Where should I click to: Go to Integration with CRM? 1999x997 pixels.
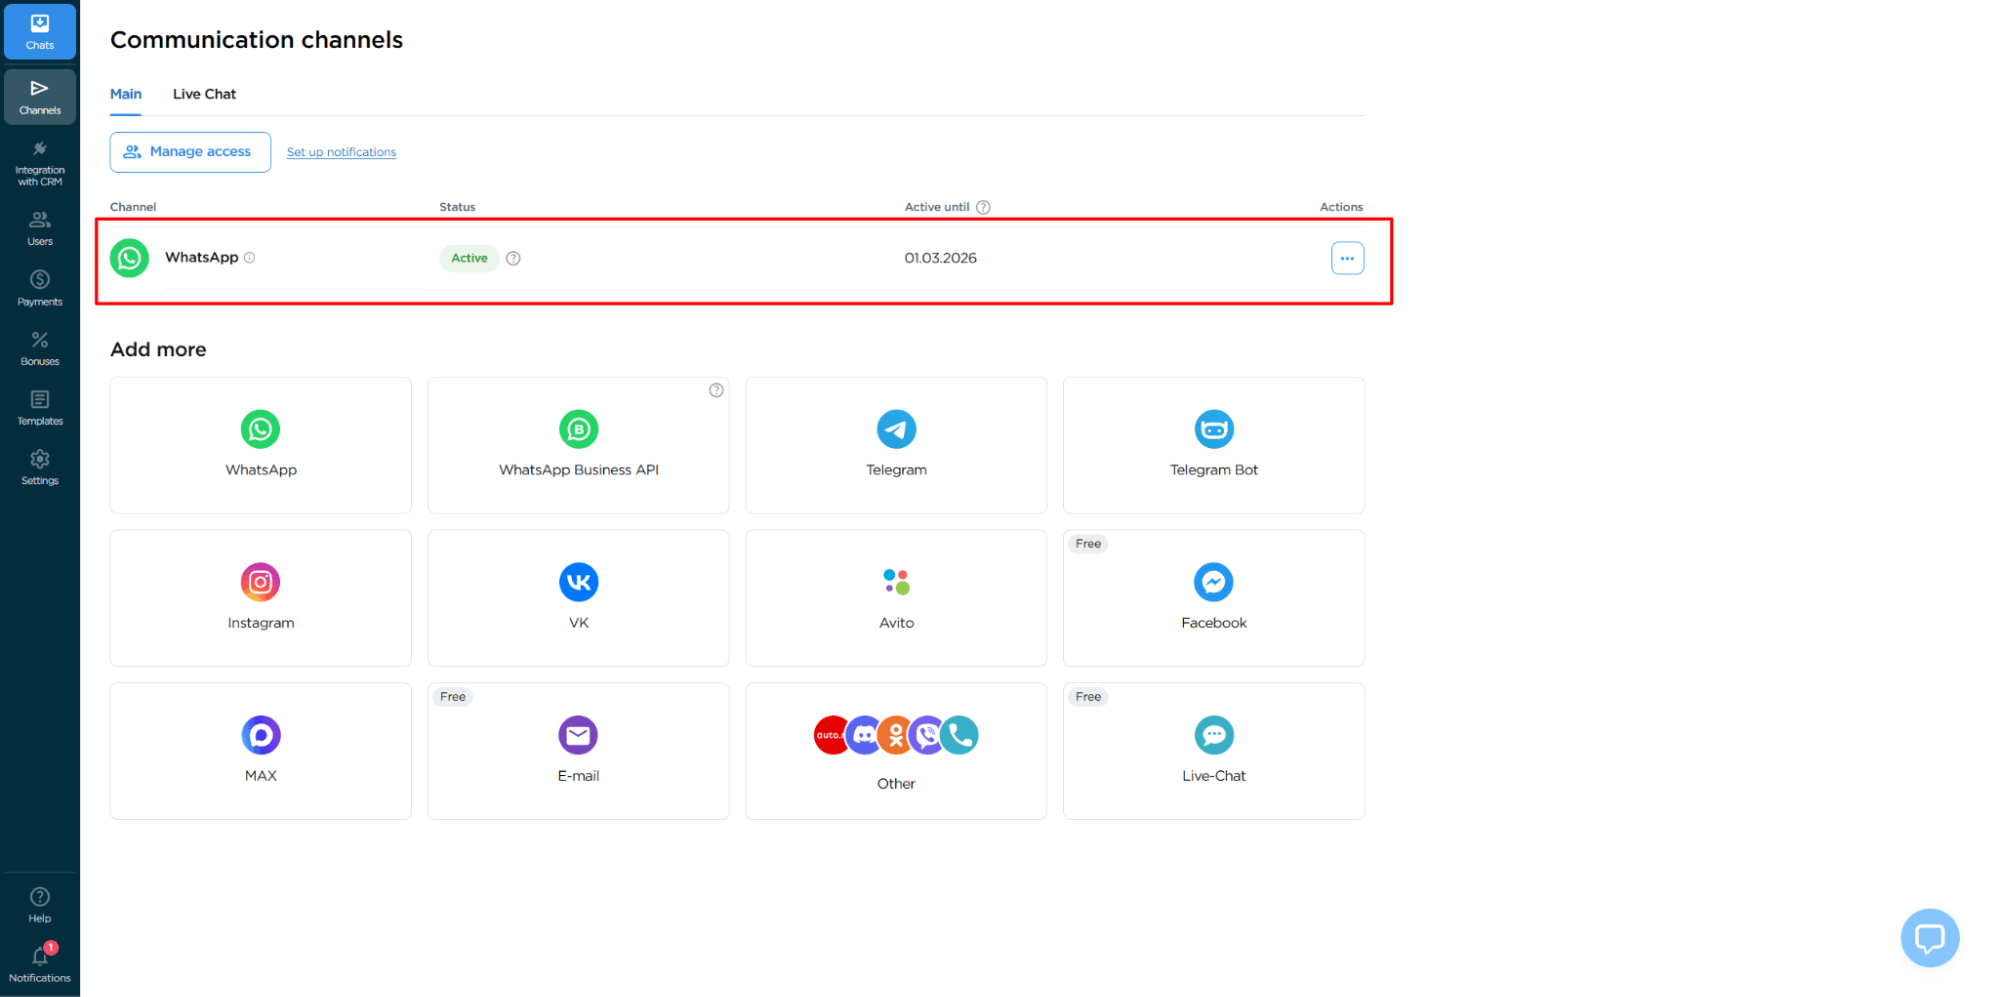tap(40, 163)
